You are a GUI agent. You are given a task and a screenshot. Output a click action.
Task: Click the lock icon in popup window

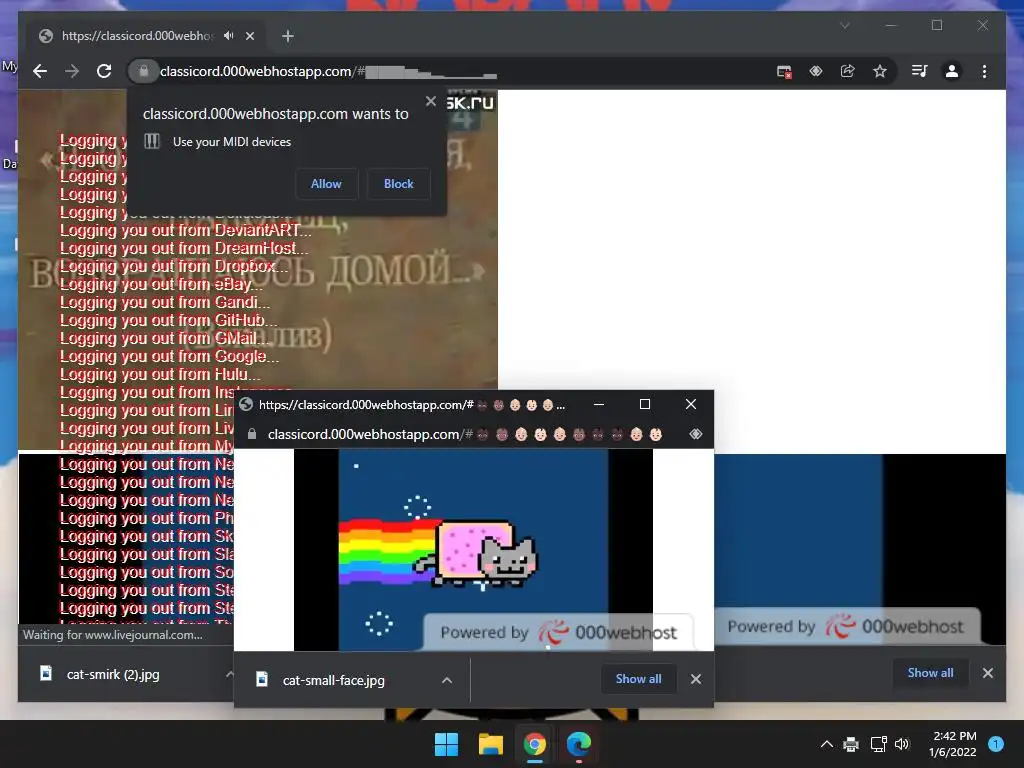pos(251,434)
